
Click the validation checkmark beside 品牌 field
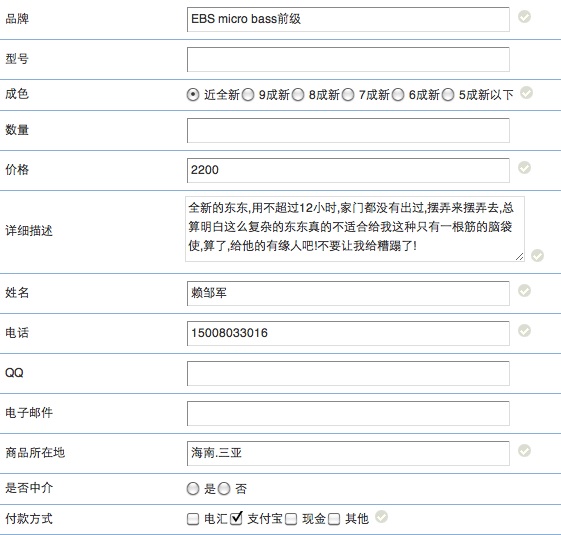[525, 16]
